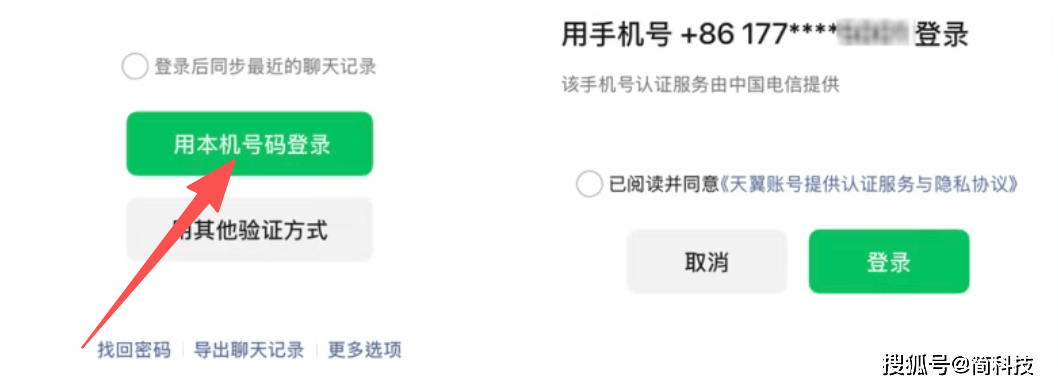Click the 搜狐号@简科技 watermark
The width and height of the screenshot is (1058, 388).
point(959,365)
